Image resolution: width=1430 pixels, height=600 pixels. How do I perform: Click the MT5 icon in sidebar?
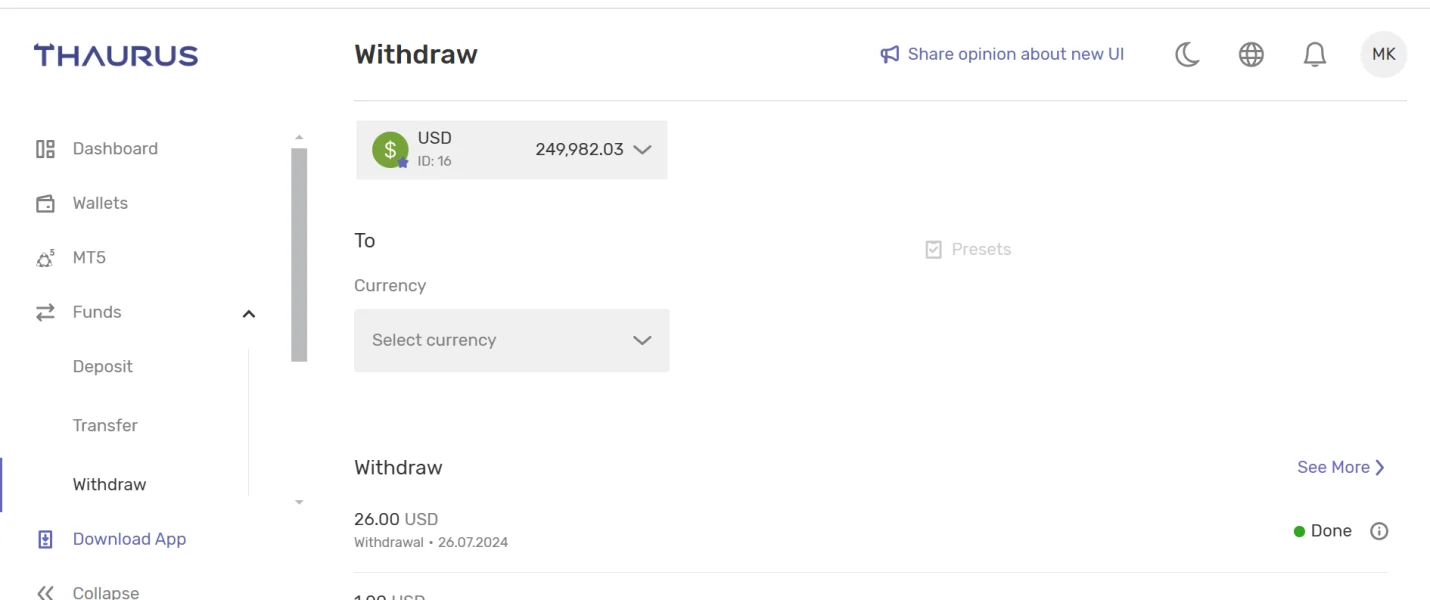(45, 259)
